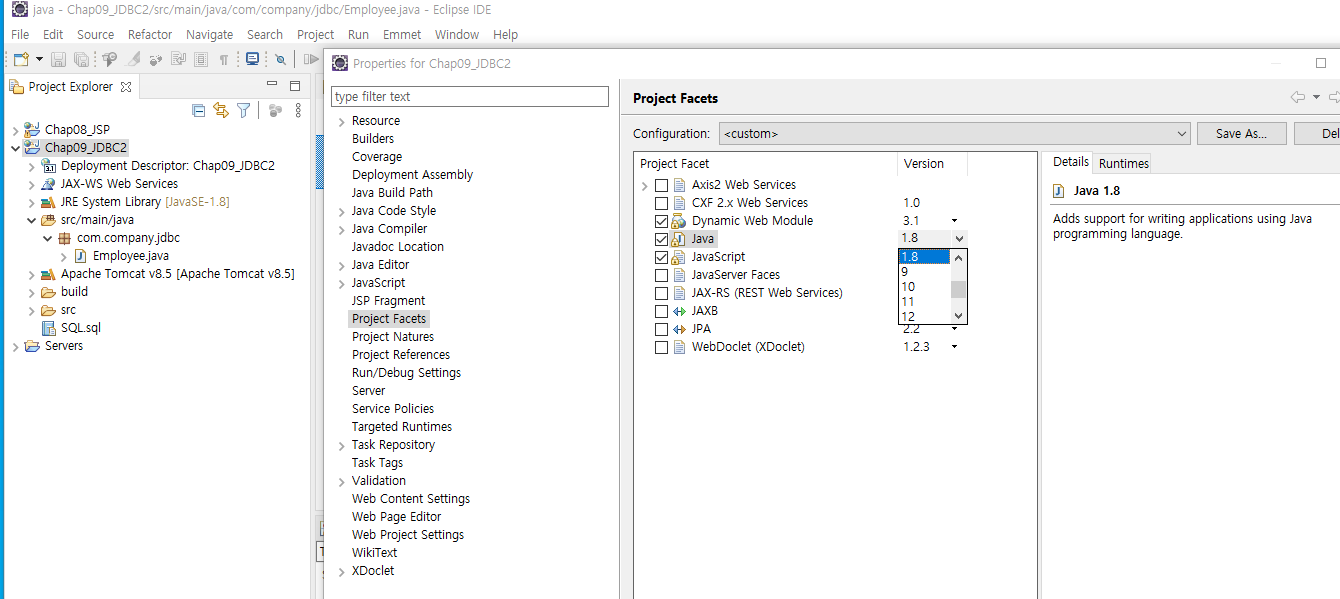
Task: Click the Show Whitespace Characters pilcrow icon
Action: click(224, 60)
